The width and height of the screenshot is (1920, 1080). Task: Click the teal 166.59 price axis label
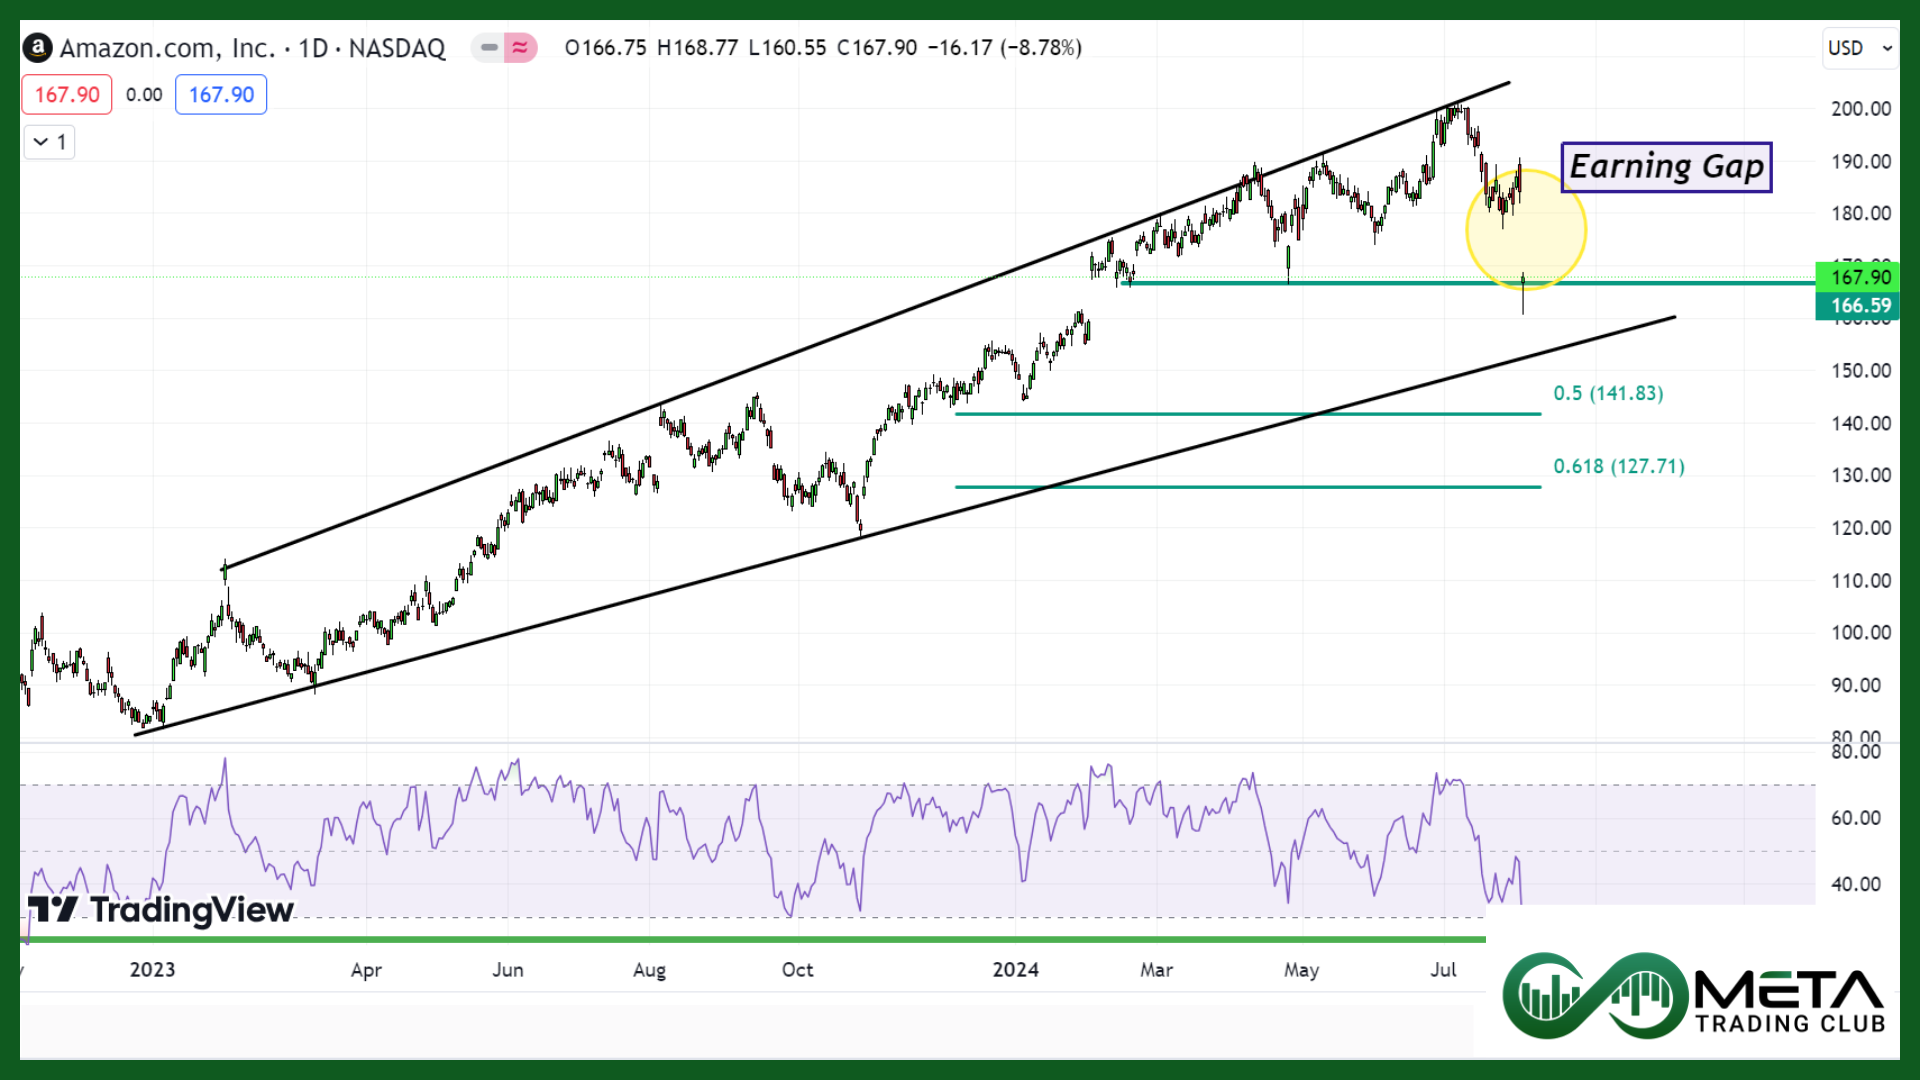click(x=1857, y=306)
